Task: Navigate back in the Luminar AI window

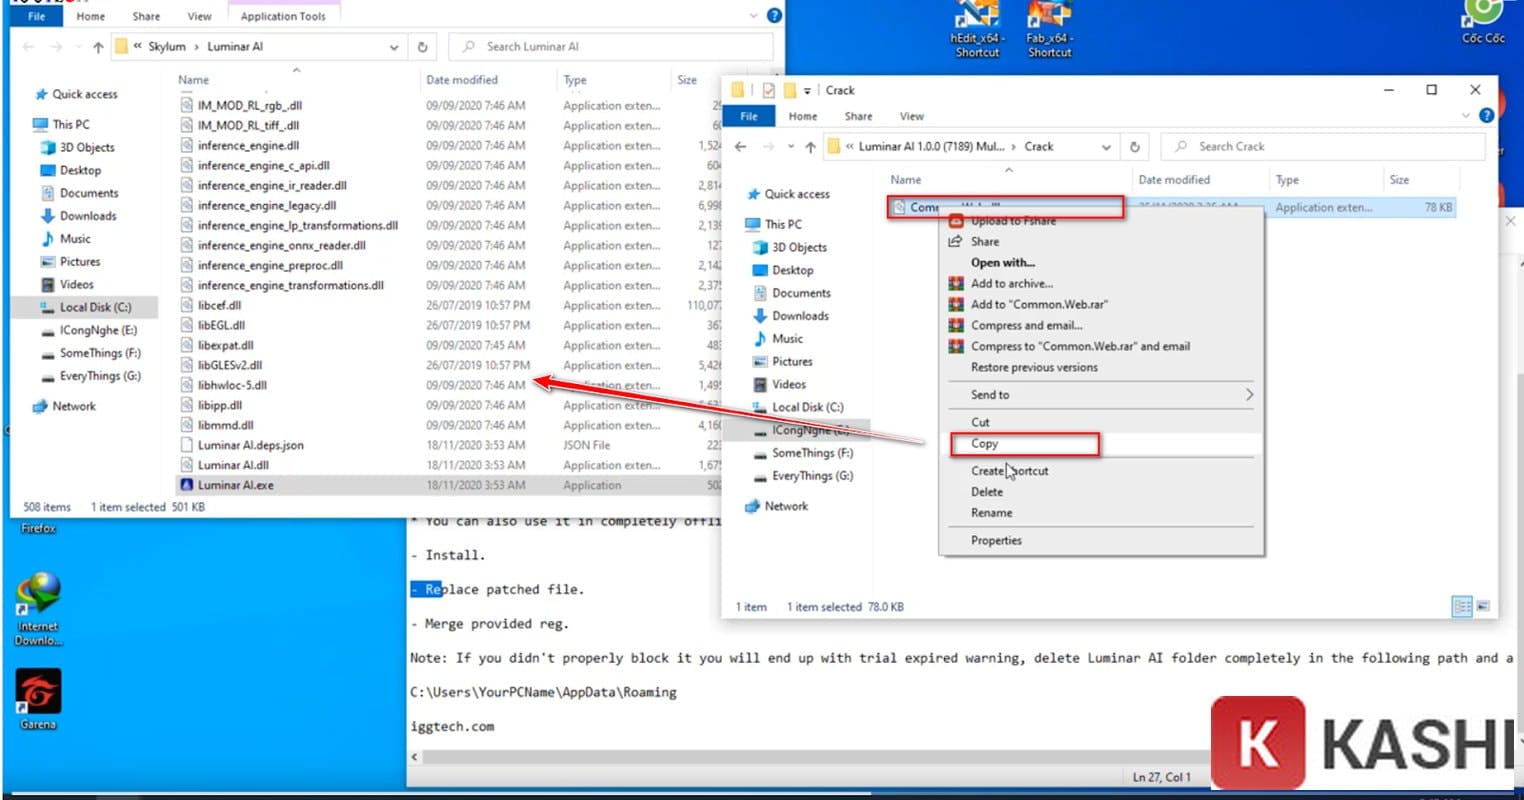Action: [x=27, y=46]
